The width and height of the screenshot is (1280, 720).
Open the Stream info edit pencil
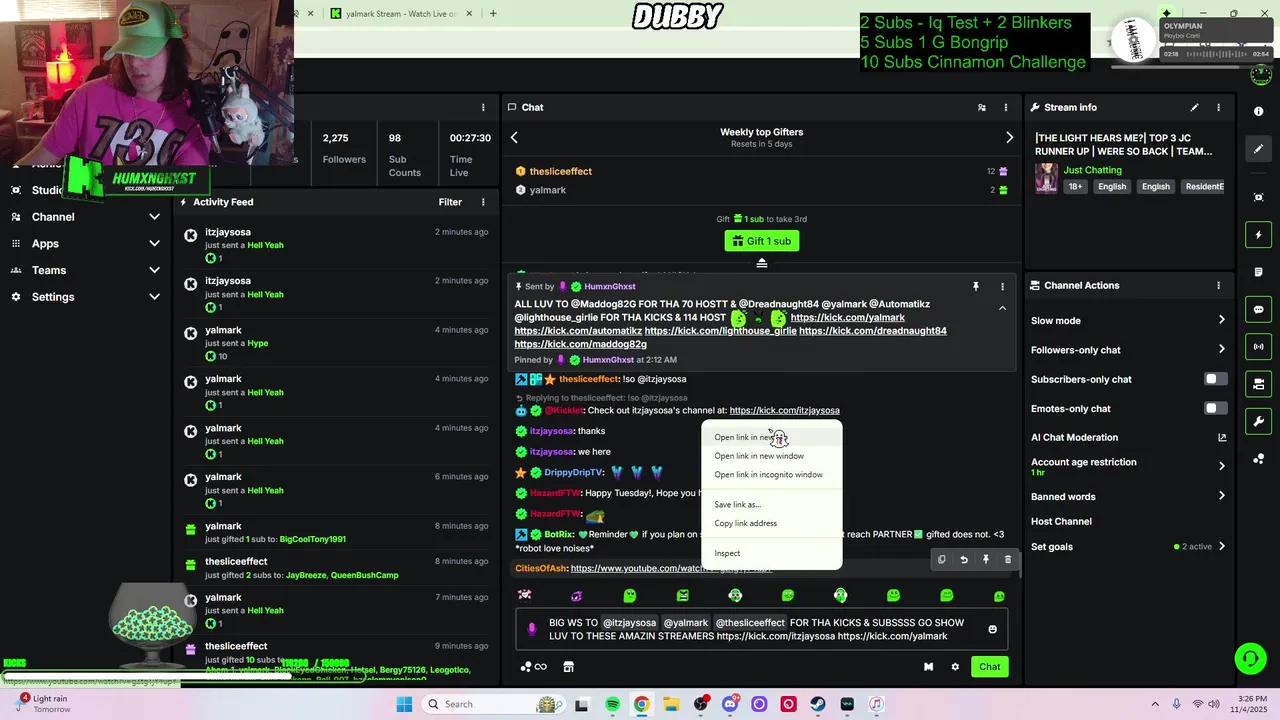coord(1194,107)
